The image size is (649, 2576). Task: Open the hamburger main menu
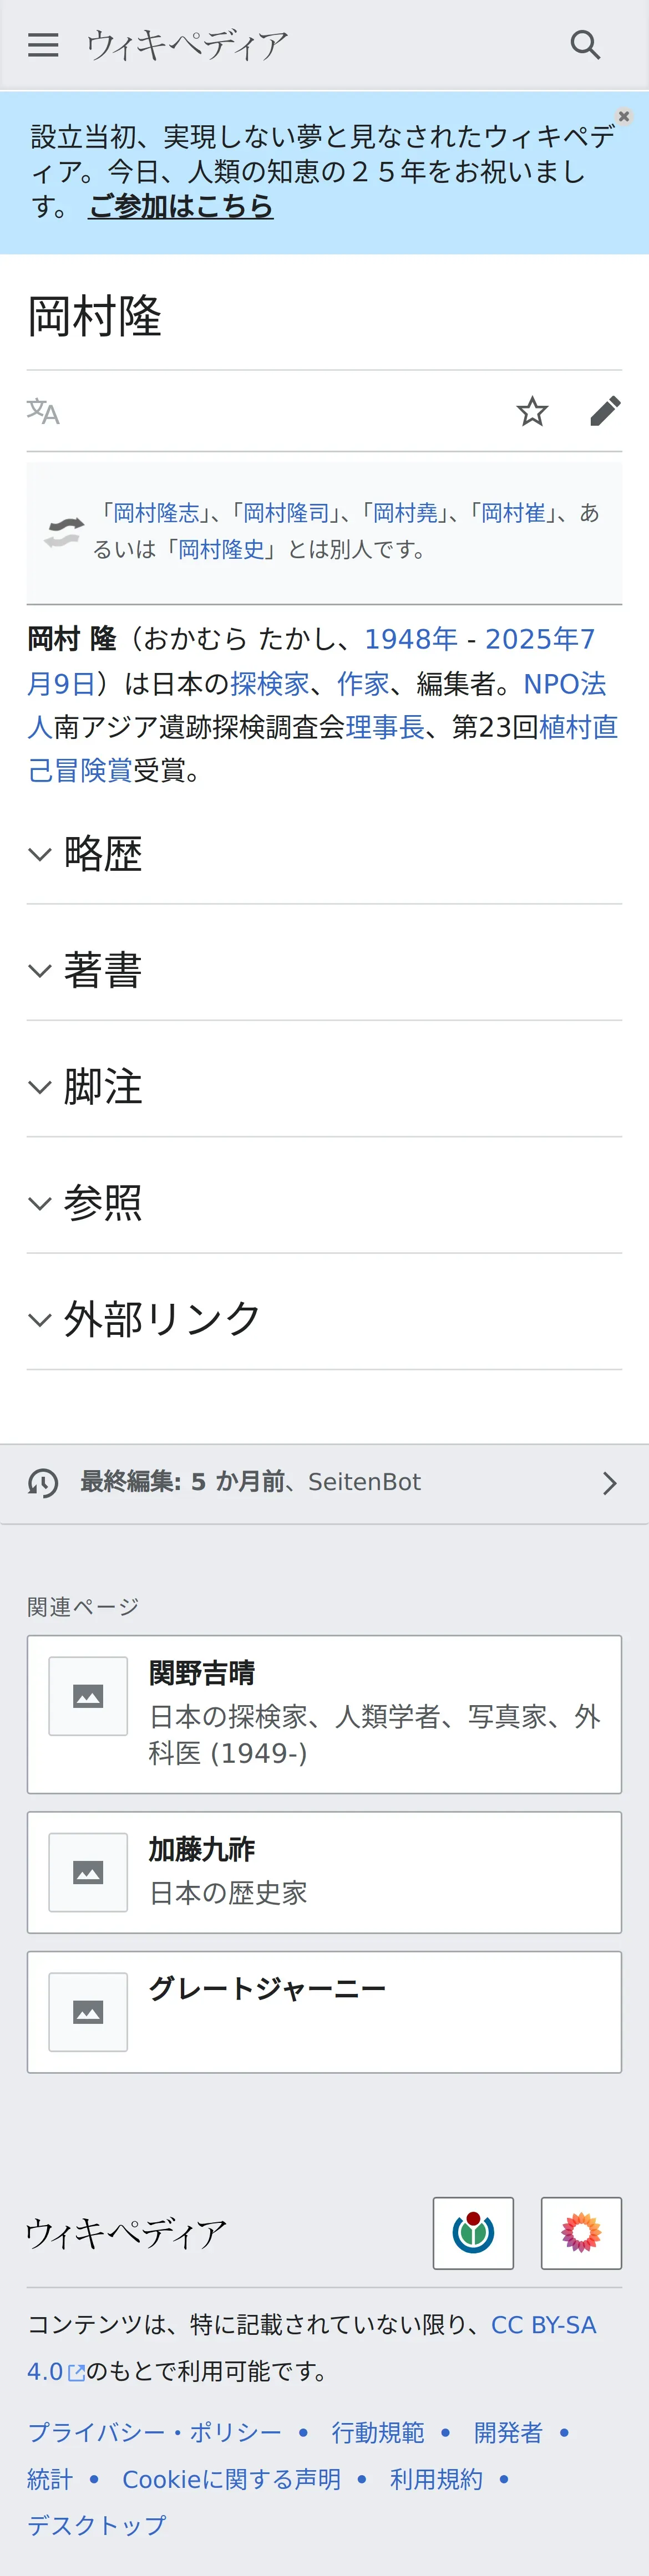tap(43, 45)
